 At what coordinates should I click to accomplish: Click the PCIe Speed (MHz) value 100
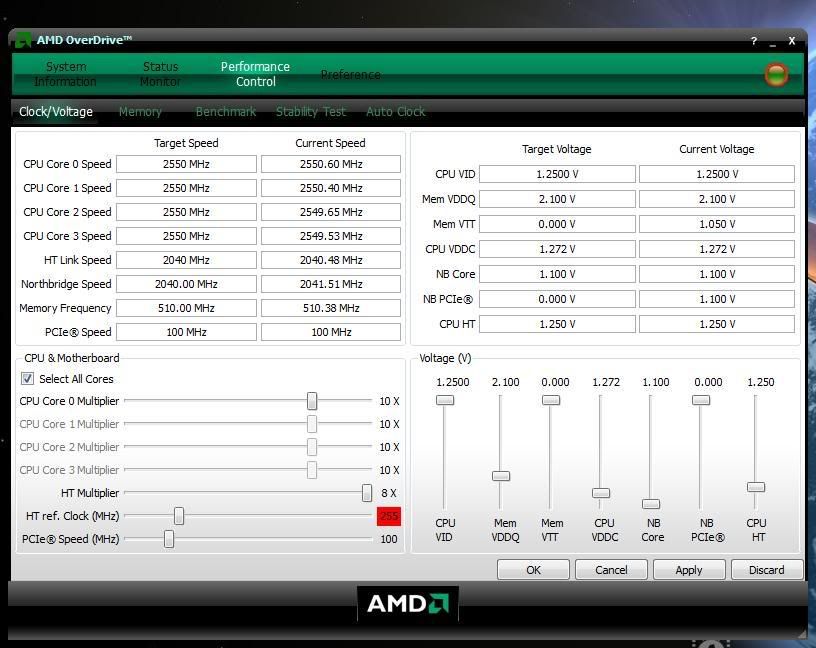pyautogui.click(x=389, y=539)
